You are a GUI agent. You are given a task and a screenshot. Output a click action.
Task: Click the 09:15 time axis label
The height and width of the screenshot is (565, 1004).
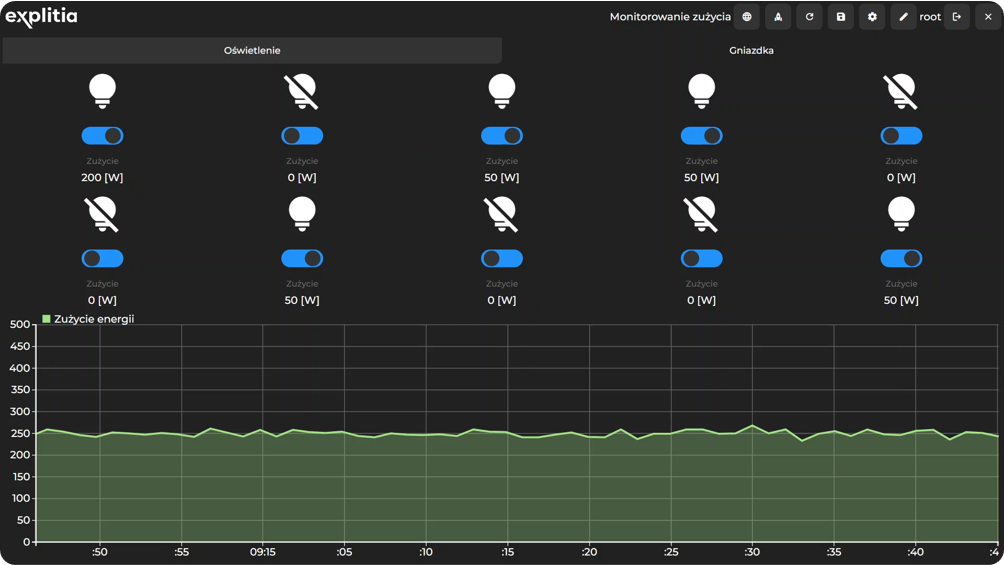pyautogui.click(x=263, y=552)
